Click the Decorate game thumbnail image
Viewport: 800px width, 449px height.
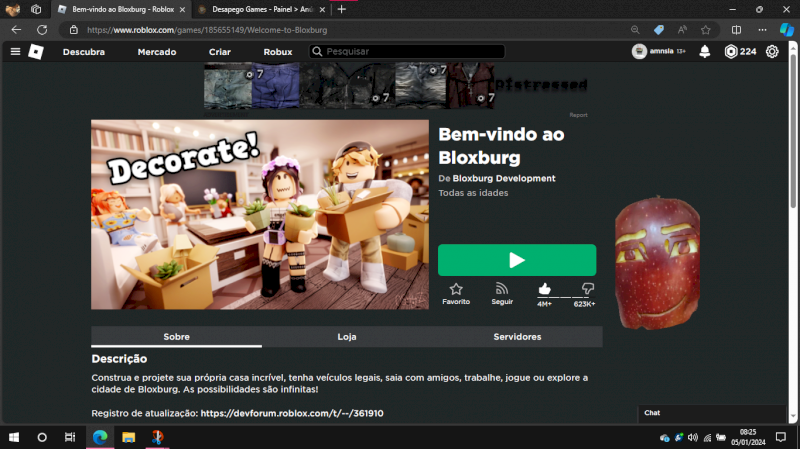pos(260,214)
